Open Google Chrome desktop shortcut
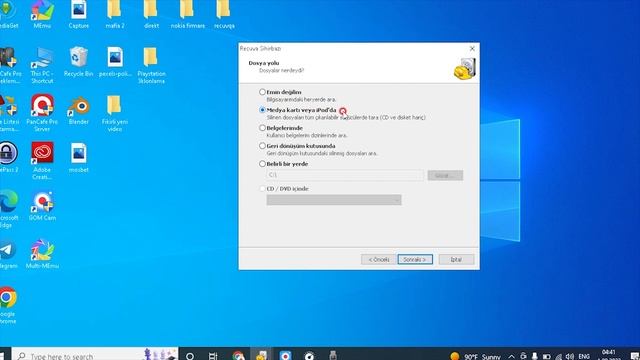 [x=7, y=305]
